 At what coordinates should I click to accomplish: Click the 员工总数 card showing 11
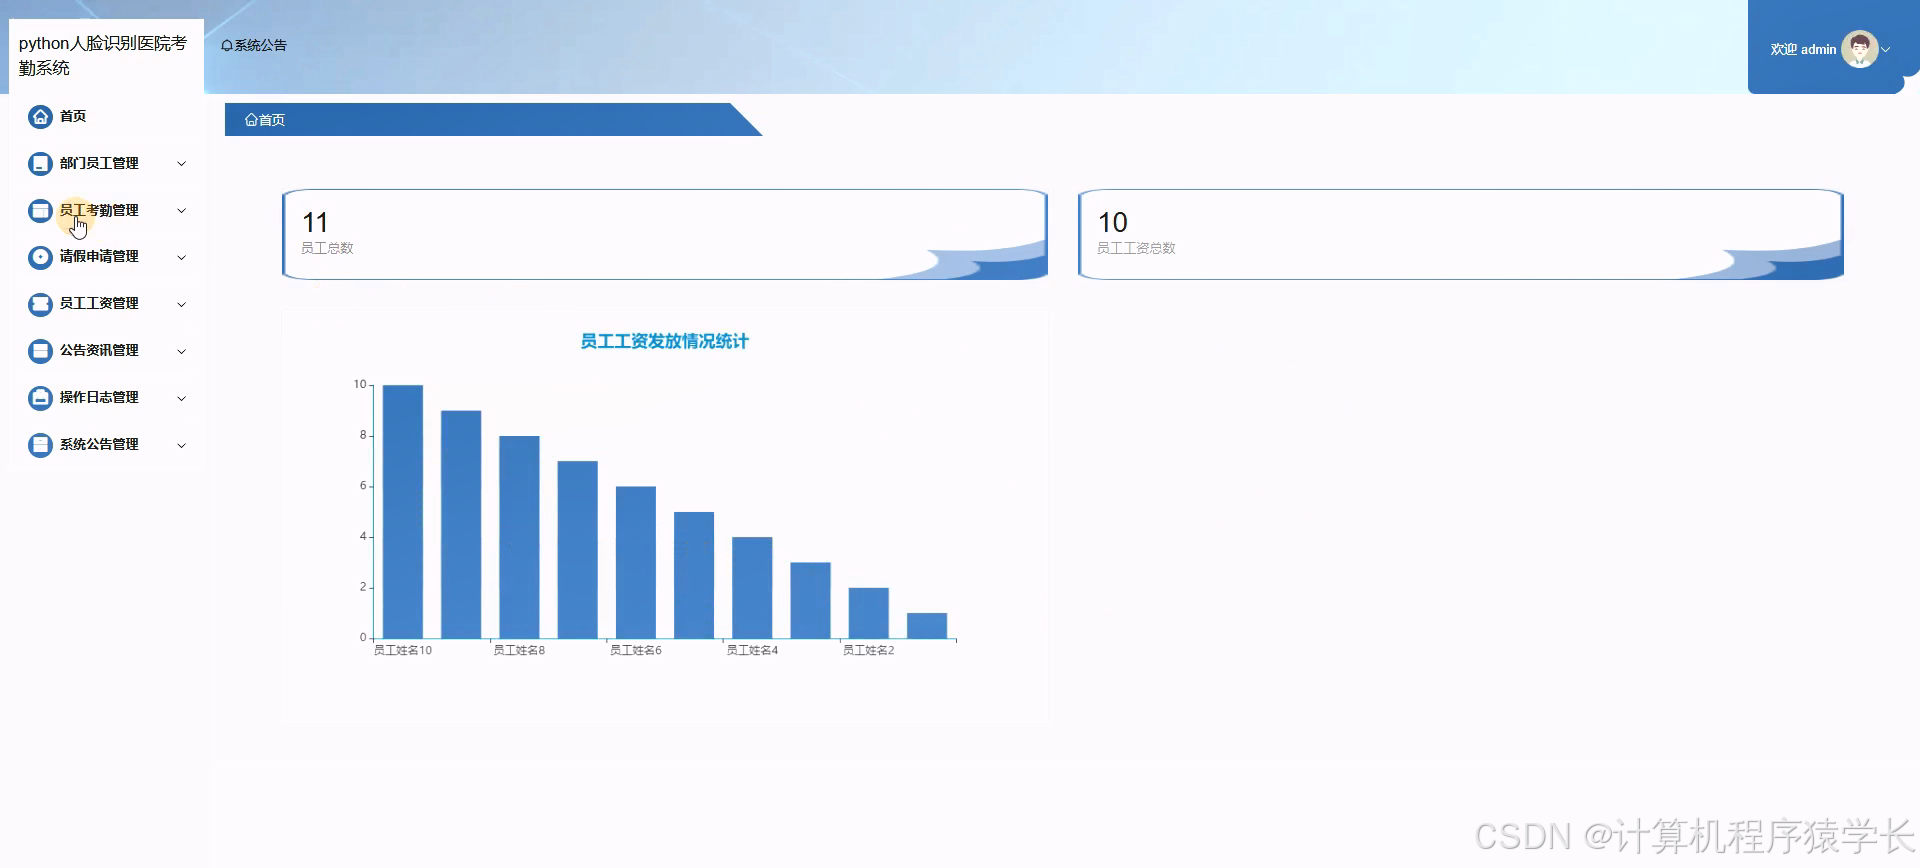pos(665,234)
